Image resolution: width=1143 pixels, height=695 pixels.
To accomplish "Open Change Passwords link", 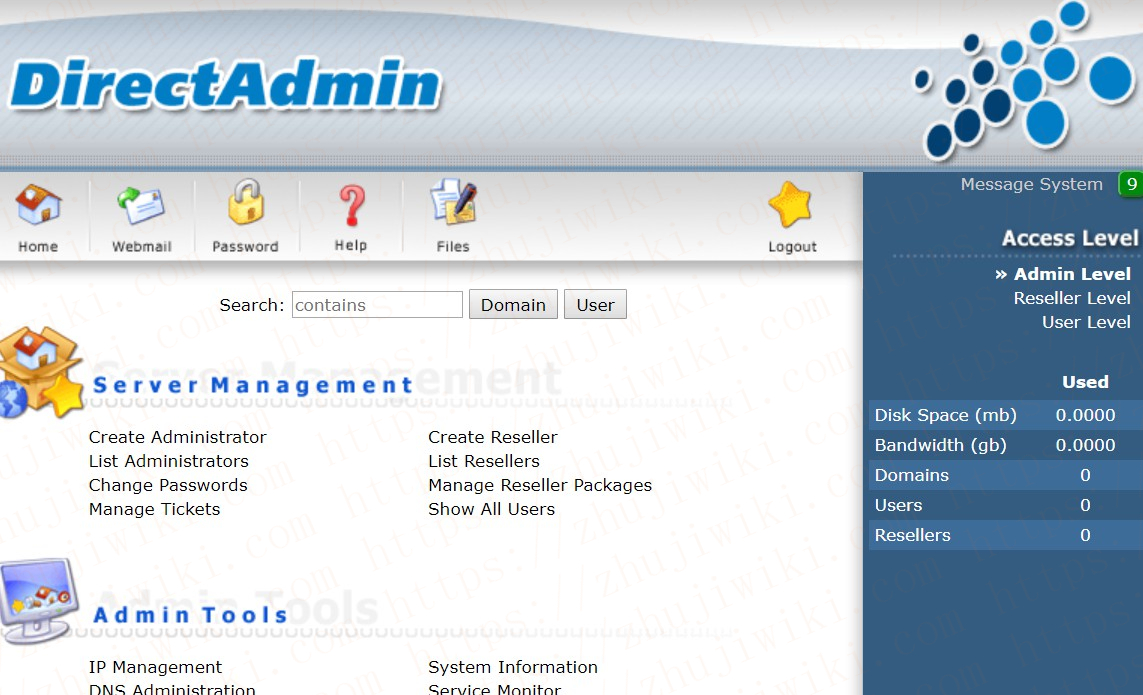I will tap(168, 485).
